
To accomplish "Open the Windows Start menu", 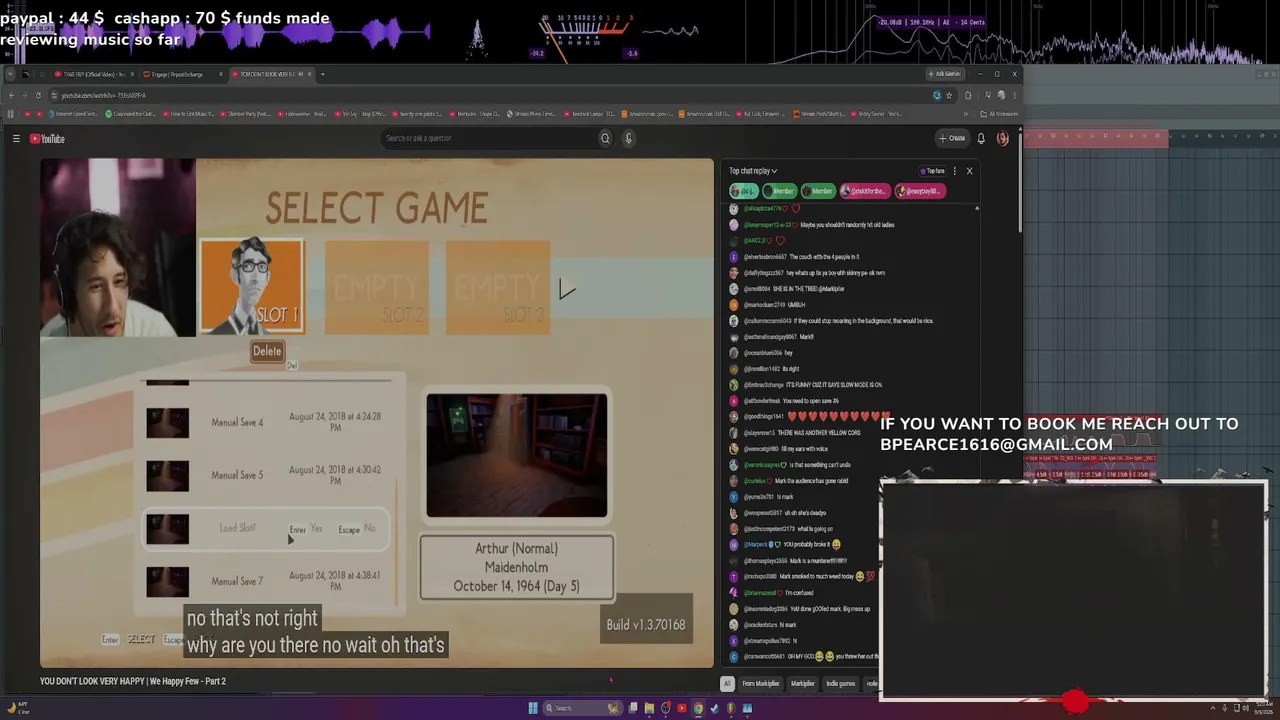I will click(x=533, y=708).
